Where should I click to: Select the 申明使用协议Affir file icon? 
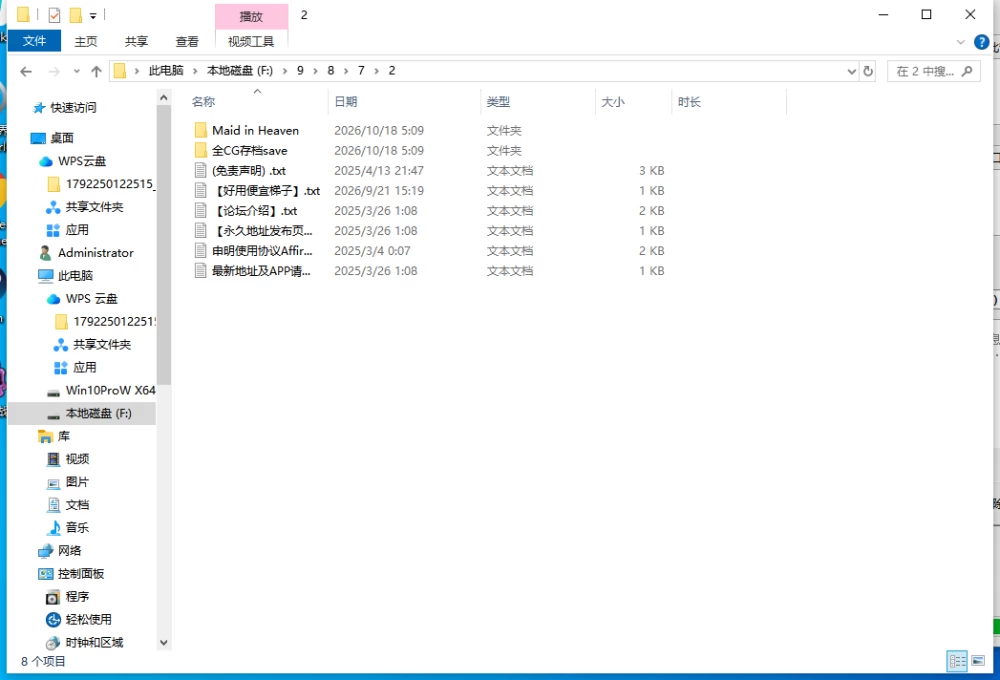click(200, 251)
